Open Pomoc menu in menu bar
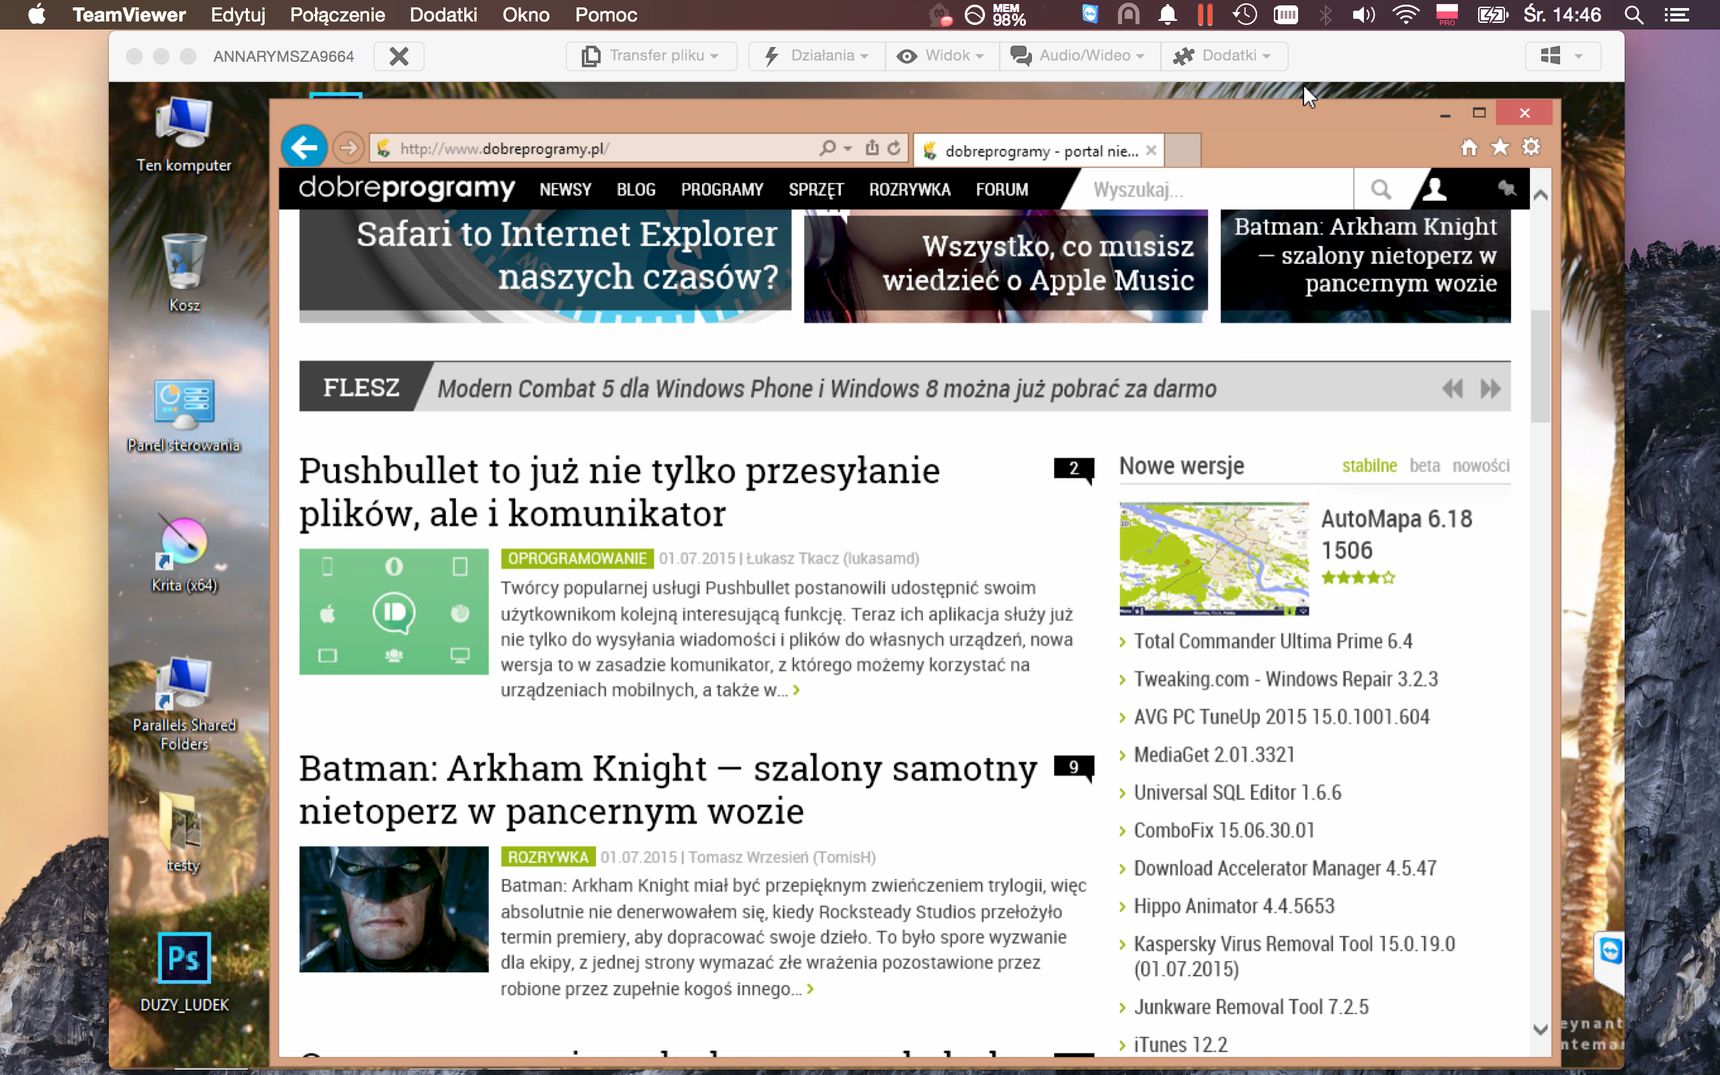 (x=606, y=15)
